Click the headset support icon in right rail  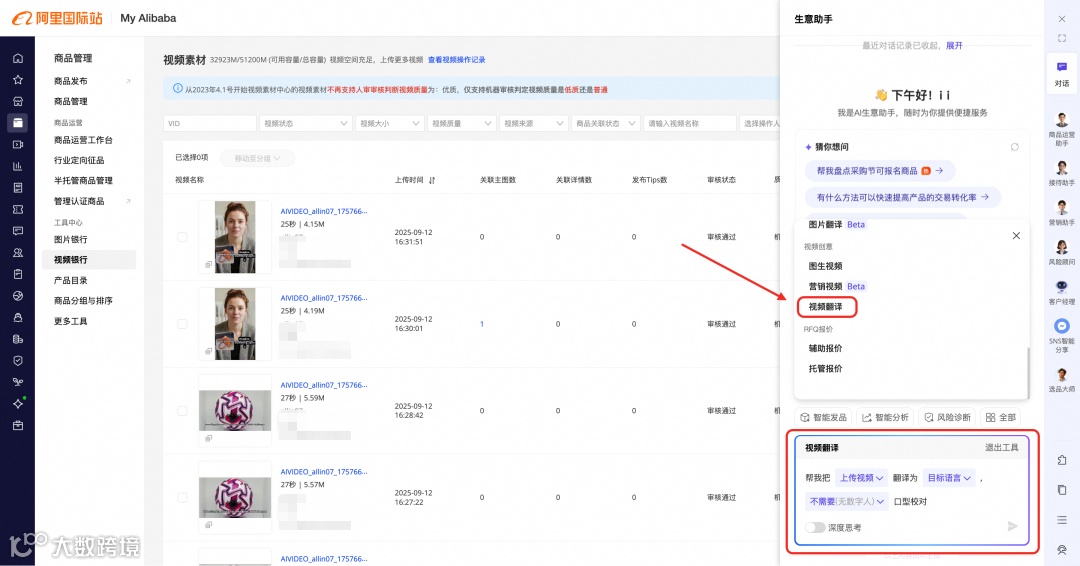point(1061,549)
